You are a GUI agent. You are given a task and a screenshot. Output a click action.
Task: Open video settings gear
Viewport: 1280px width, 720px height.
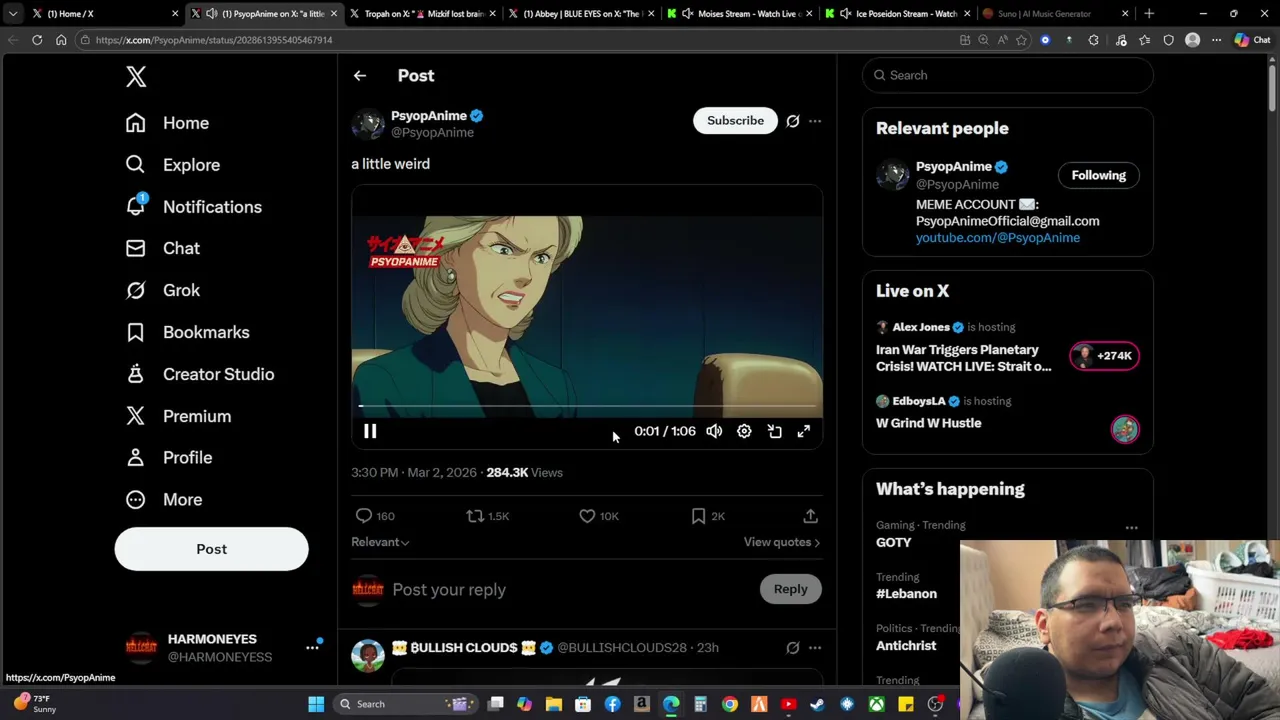tap(744, 431)
